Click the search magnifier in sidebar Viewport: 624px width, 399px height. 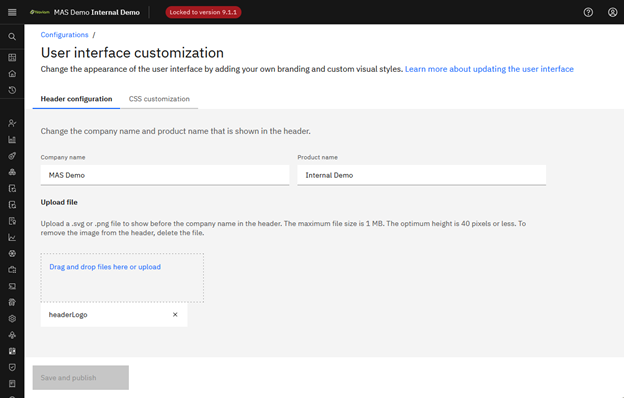pos(12,37)
